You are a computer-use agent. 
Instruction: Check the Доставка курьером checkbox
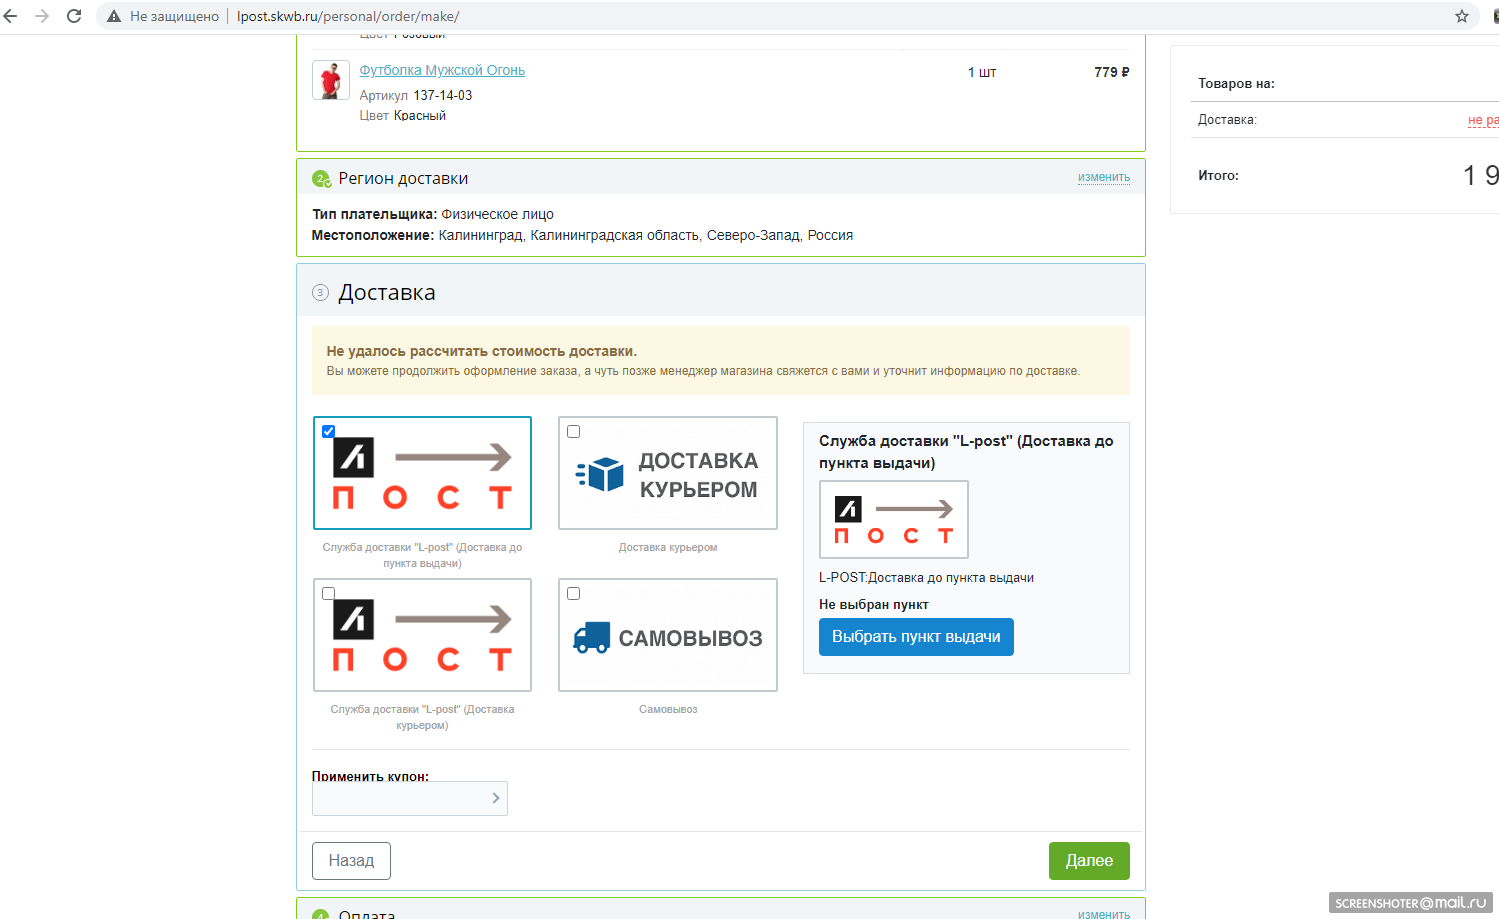click(x=574, y=431)
